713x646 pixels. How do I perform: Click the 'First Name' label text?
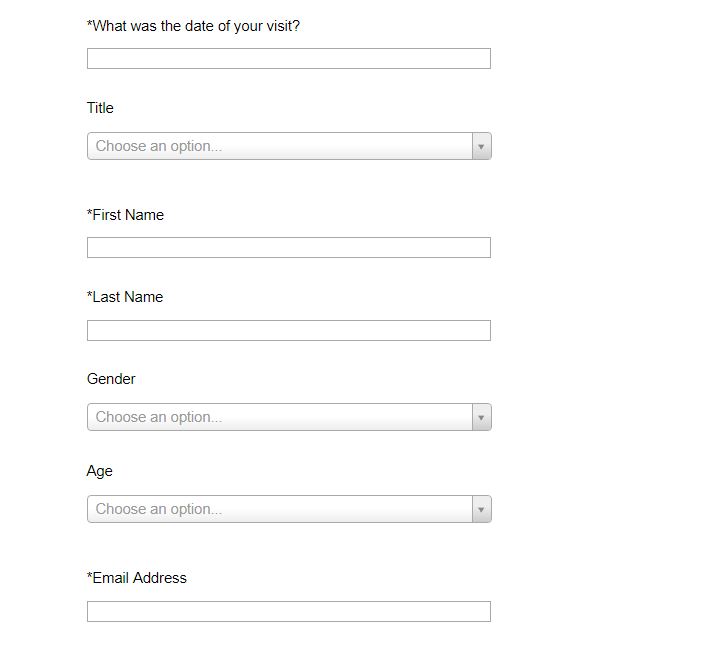[x=128, y=215]
